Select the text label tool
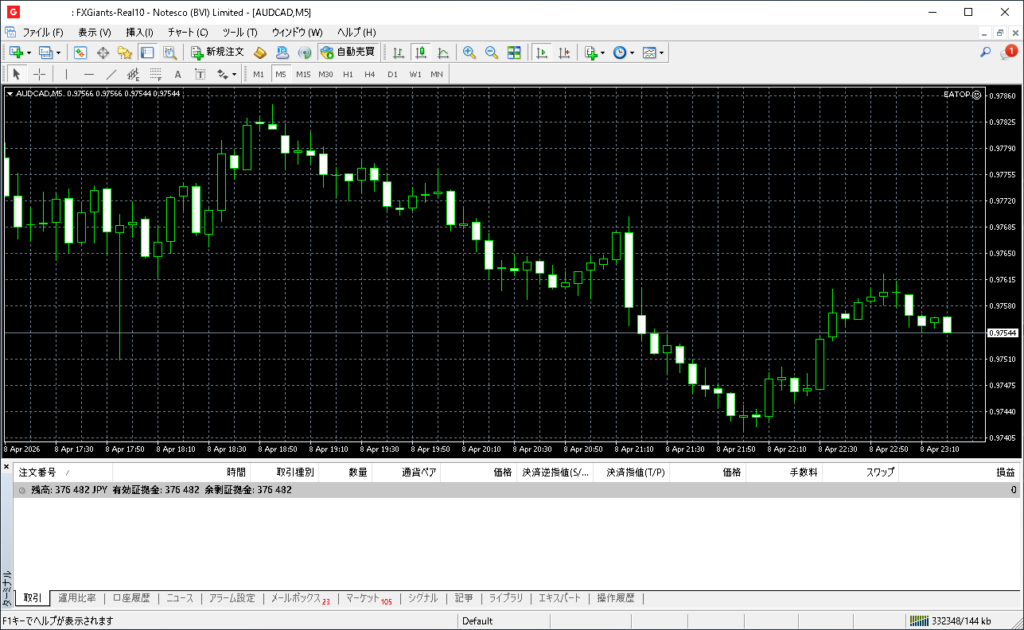The image size is (1024, 630). point(178,74)
